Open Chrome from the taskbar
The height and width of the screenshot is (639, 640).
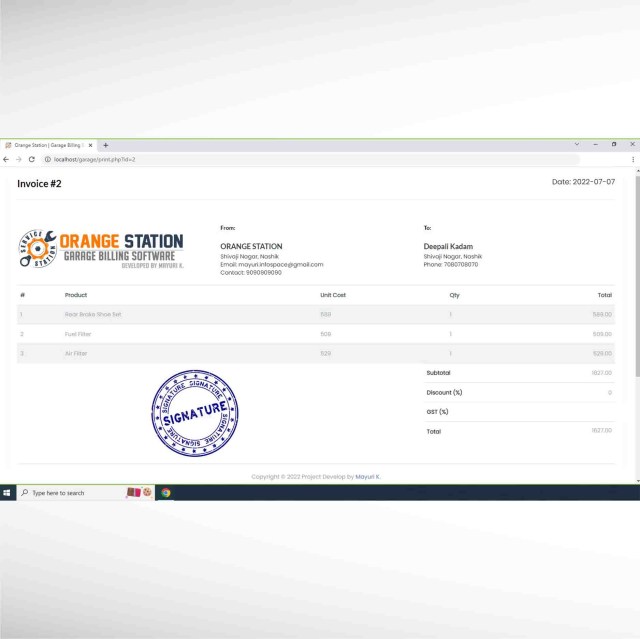tap(166, 493)
